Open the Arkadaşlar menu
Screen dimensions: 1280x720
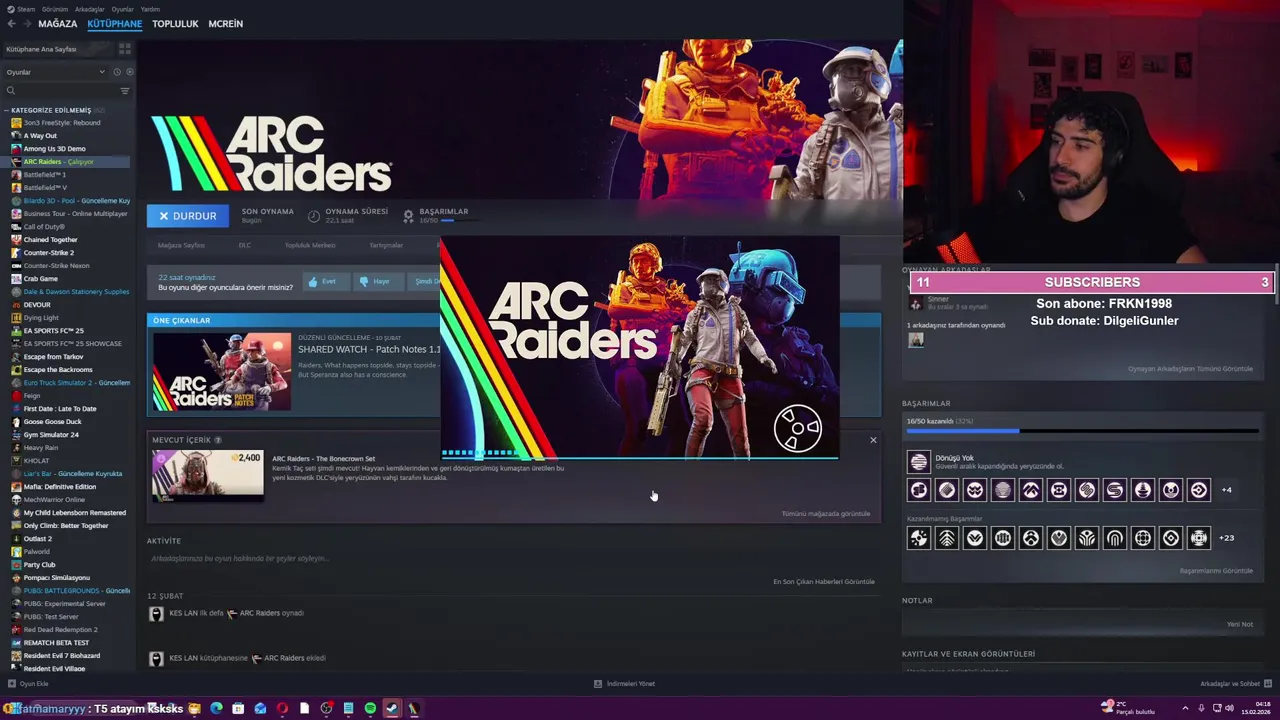pos(90,9)
